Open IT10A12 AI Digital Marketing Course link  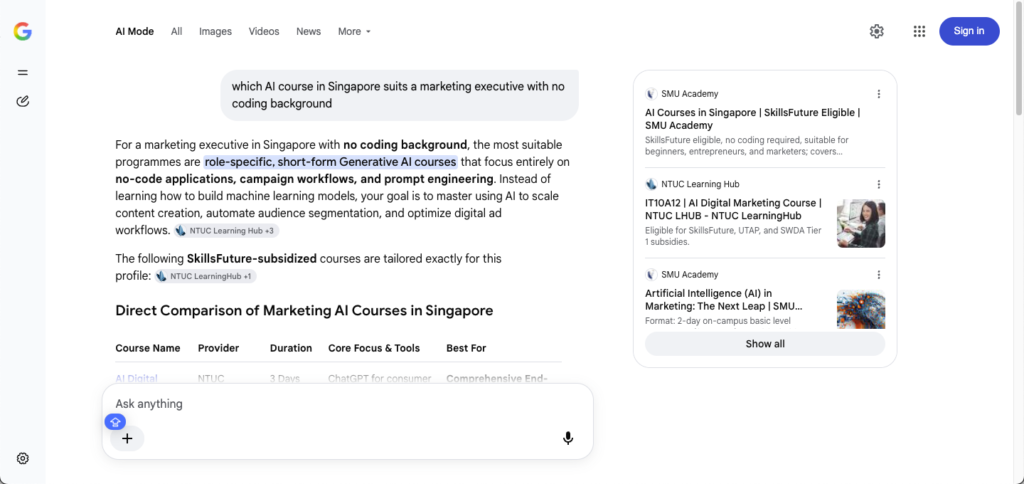tap(733, 209)
